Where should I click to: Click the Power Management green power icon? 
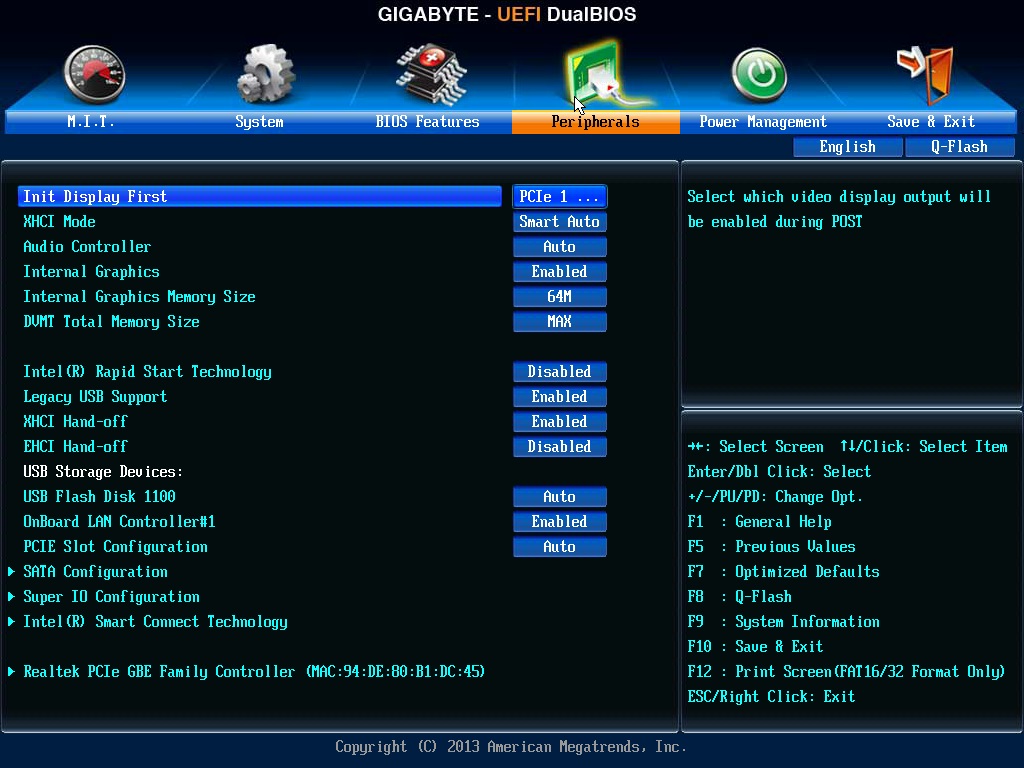pos(759,75)
